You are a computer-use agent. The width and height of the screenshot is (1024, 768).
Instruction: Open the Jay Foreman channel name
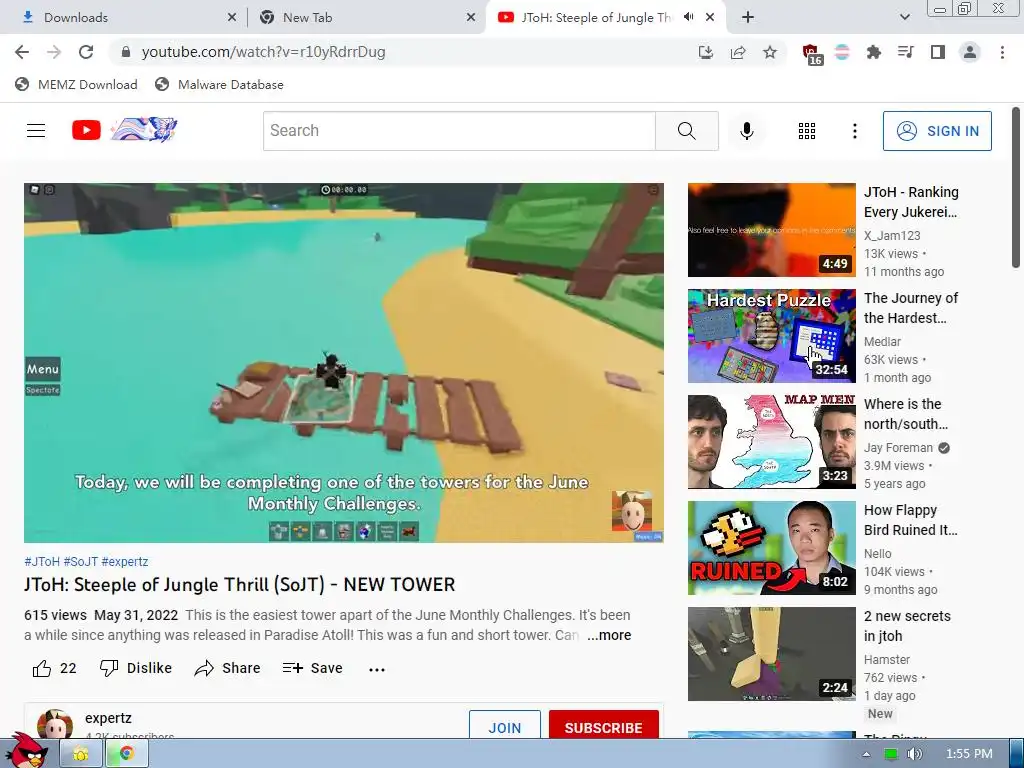tap(898, 448)
